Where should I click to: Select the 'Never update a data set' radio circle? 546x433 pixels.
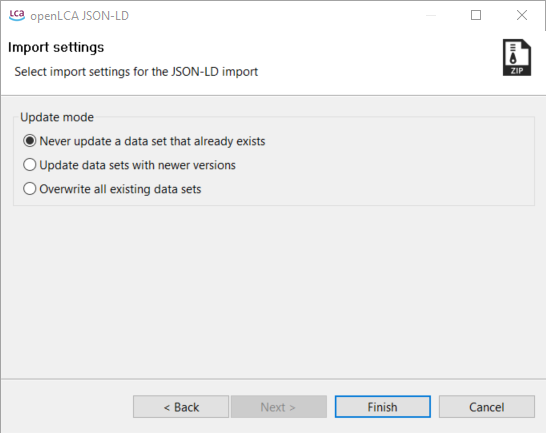click(30, 141)
